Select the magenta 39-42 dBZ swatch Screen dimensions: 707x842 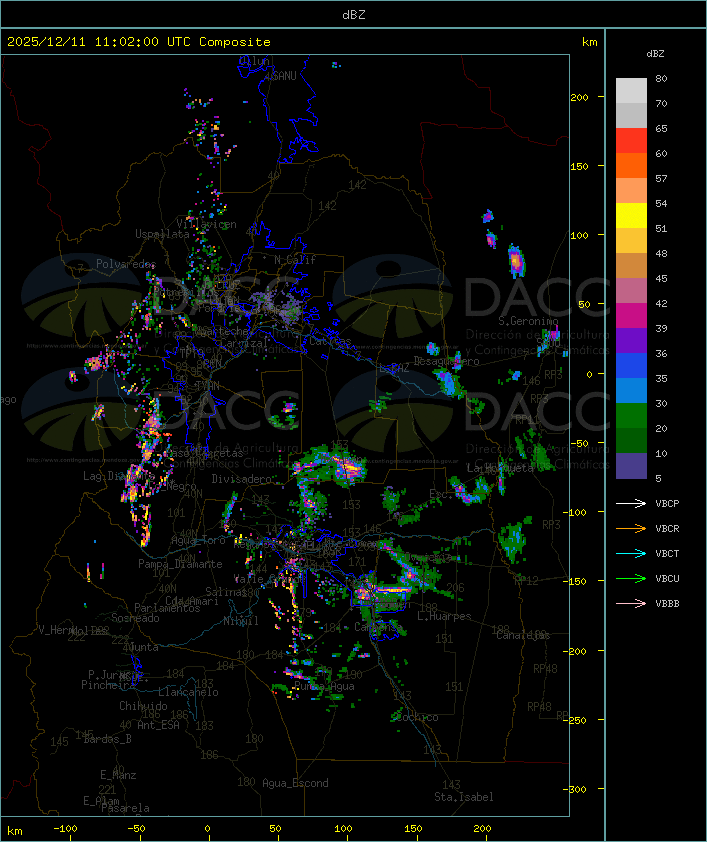[x=631, y=316]
